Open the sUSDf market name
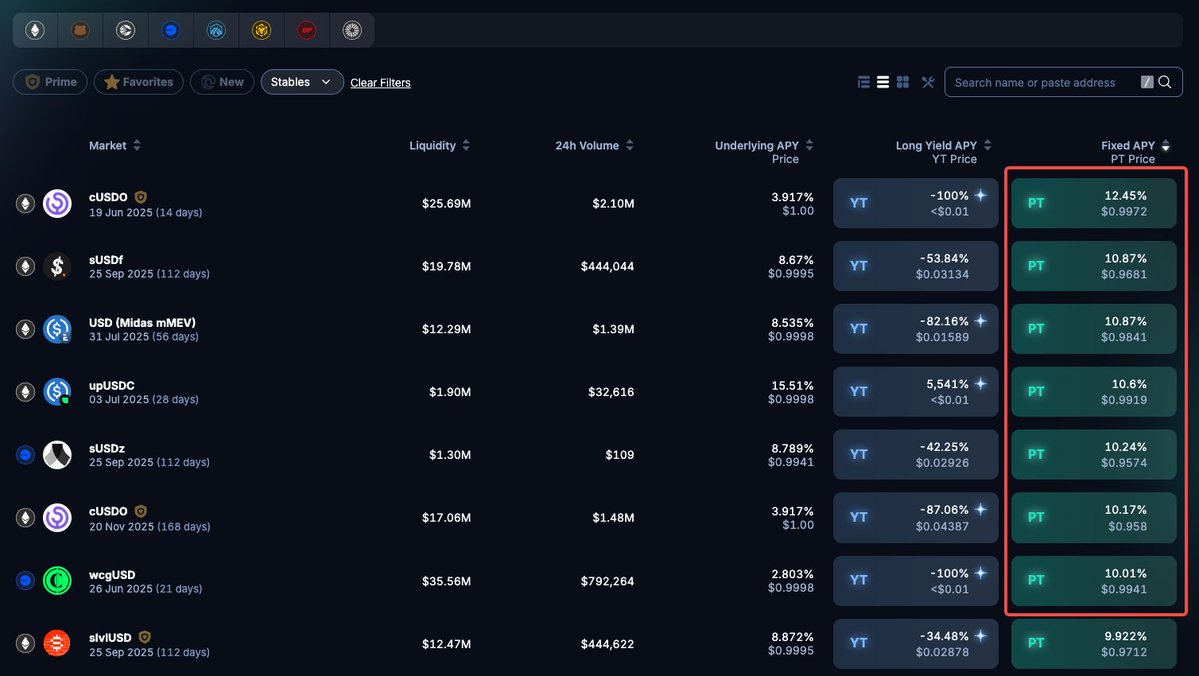The image size is (1199, 676). tap(106, 260)
